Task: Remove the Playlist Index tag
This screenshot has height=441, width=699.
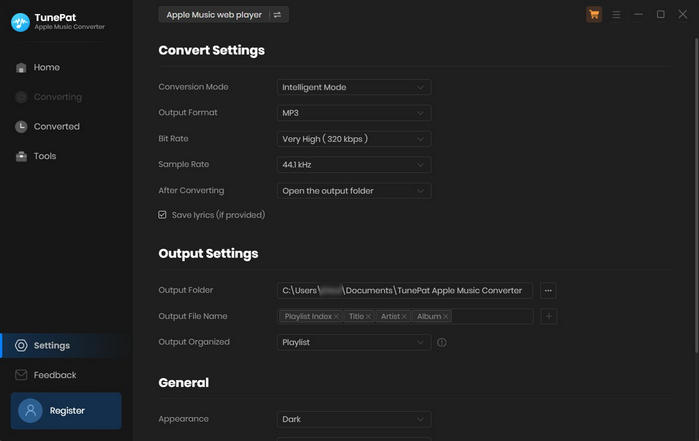Action: click(x=336, y=317)
